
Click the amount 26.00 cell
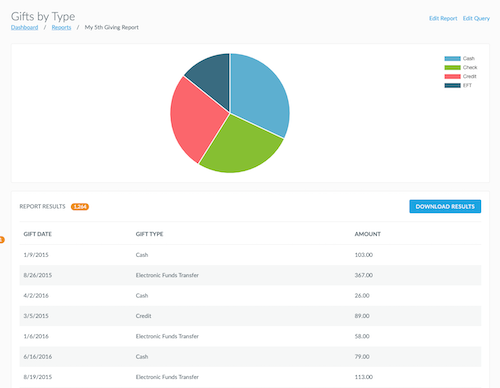pos(362,295)
